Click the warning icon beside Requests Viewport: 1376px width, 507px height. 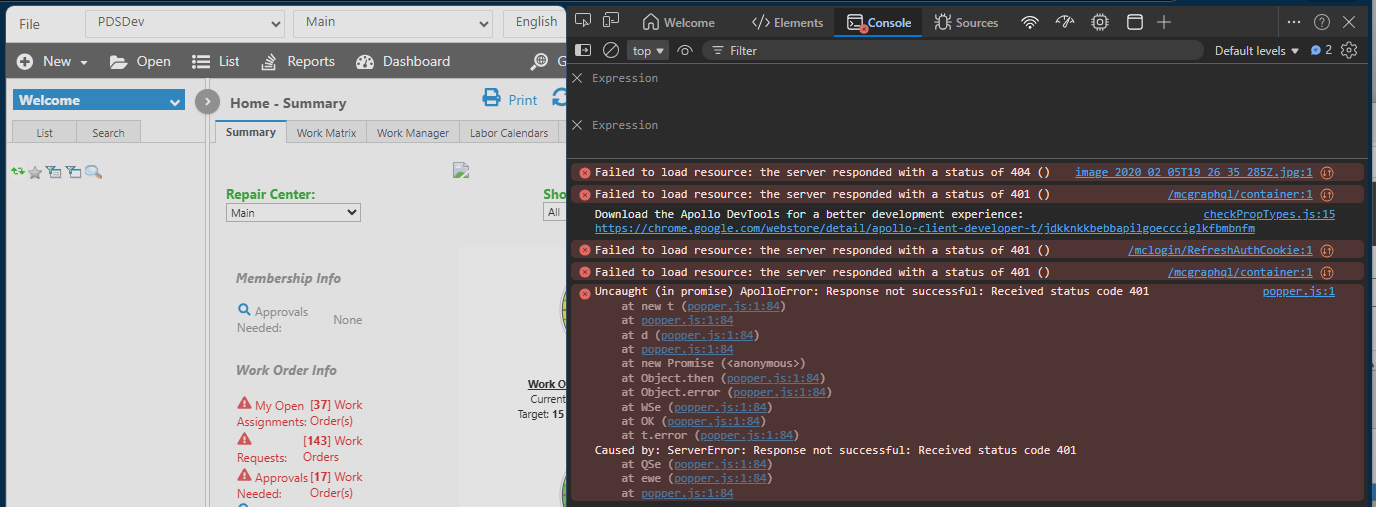244,440
